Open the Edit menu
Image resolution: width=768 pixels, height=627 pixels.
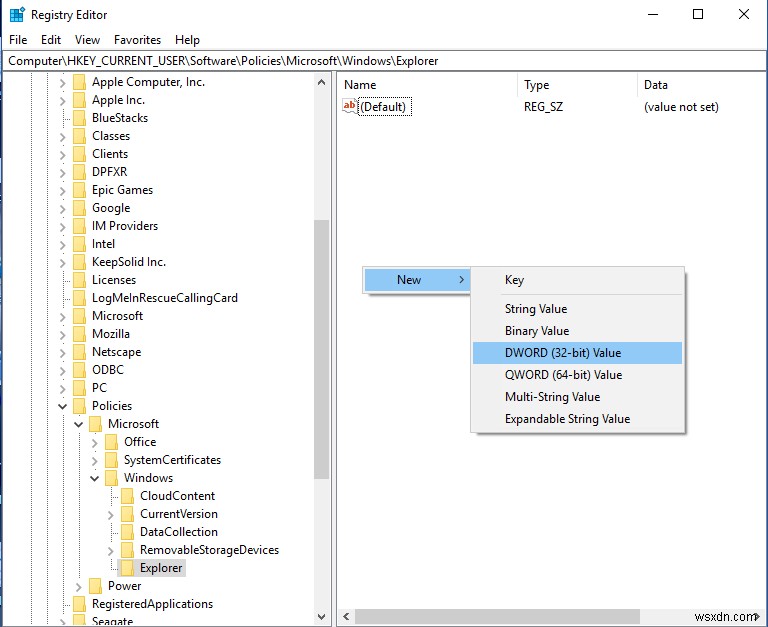point(51,40)
